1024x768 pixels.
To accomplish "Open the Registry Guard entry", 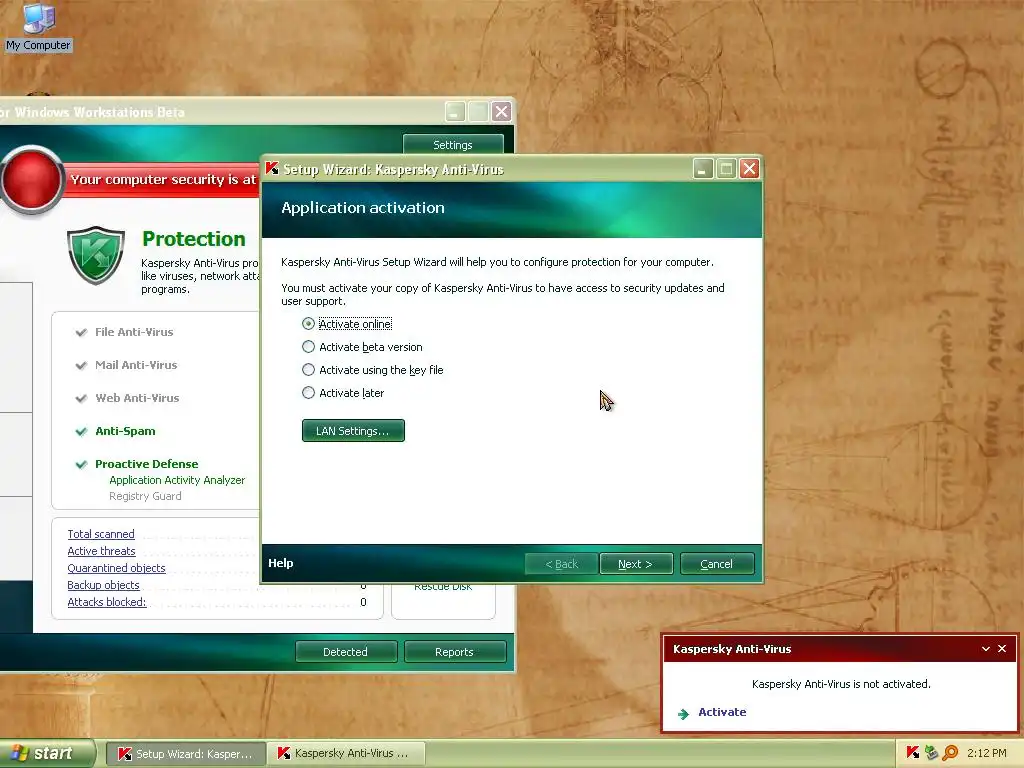I will [x=145, y=496].
